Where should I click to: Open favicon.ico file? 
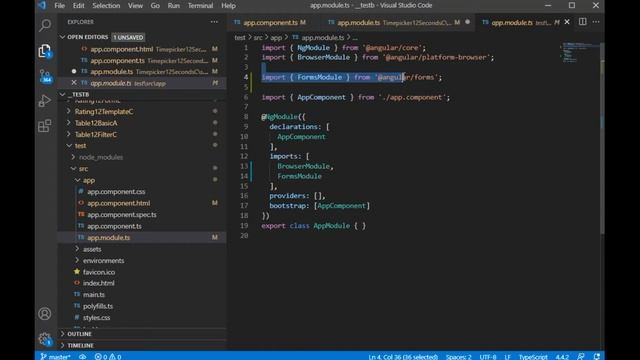99,272
